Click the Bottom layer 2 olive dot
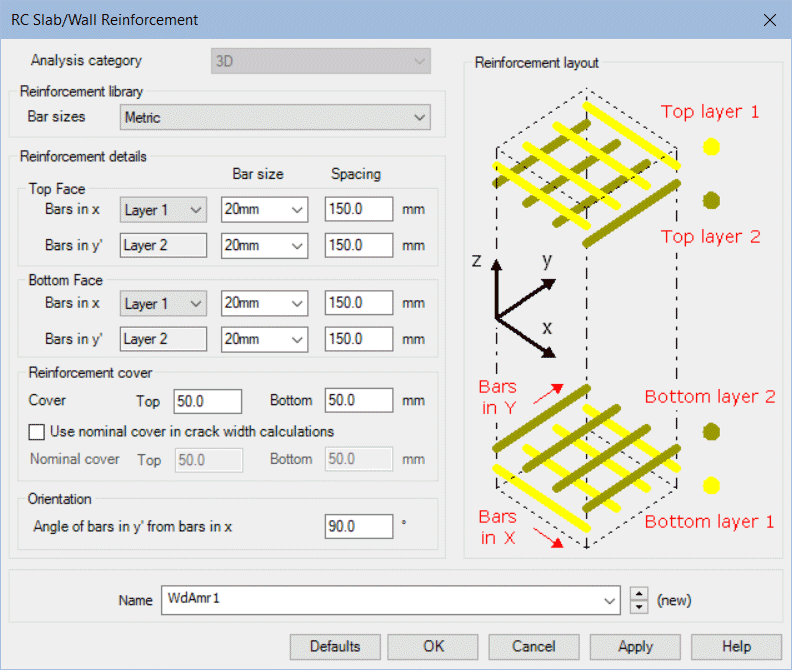Screen dimensions: 792x670 [711, 432]
